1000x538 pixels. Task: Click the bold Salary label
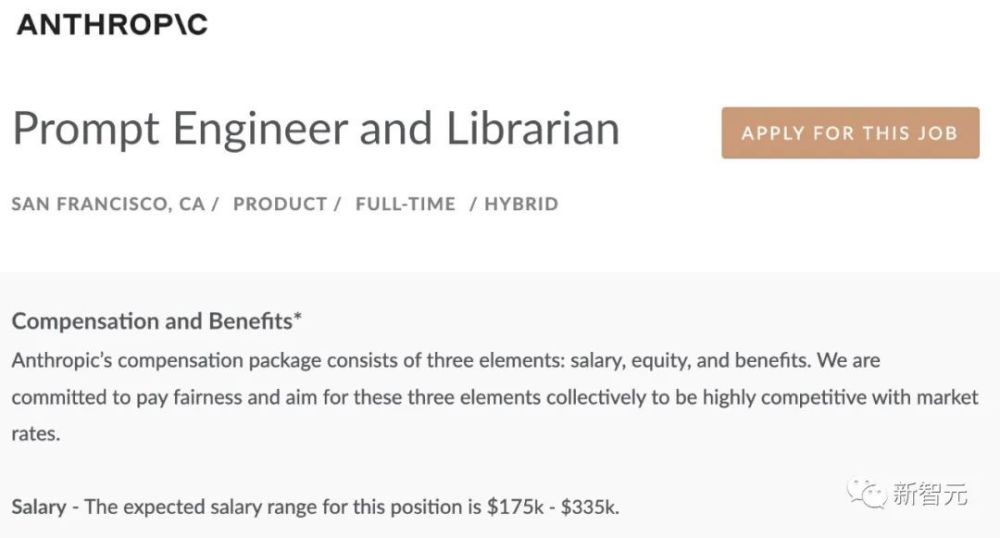point(39,507)
